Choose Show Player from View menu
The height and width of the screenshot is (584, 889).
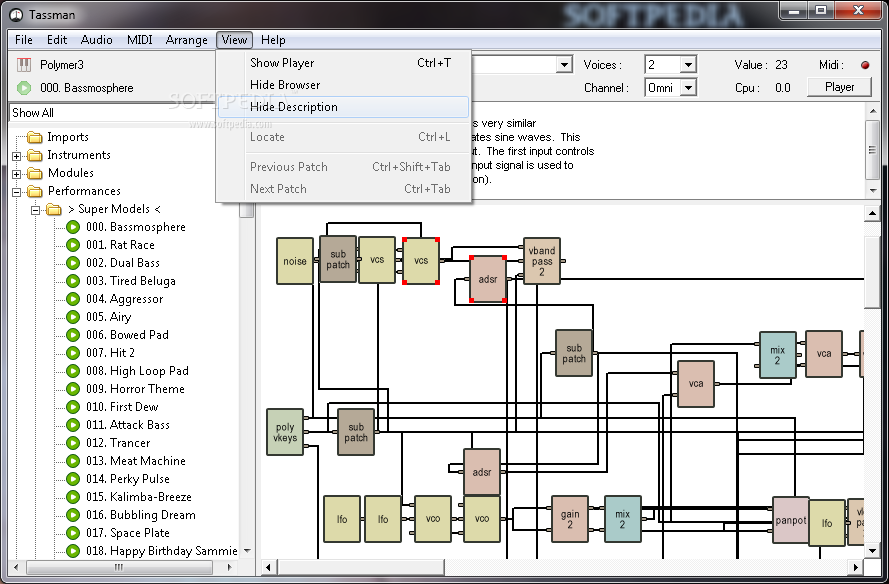[x=344, y=63]
